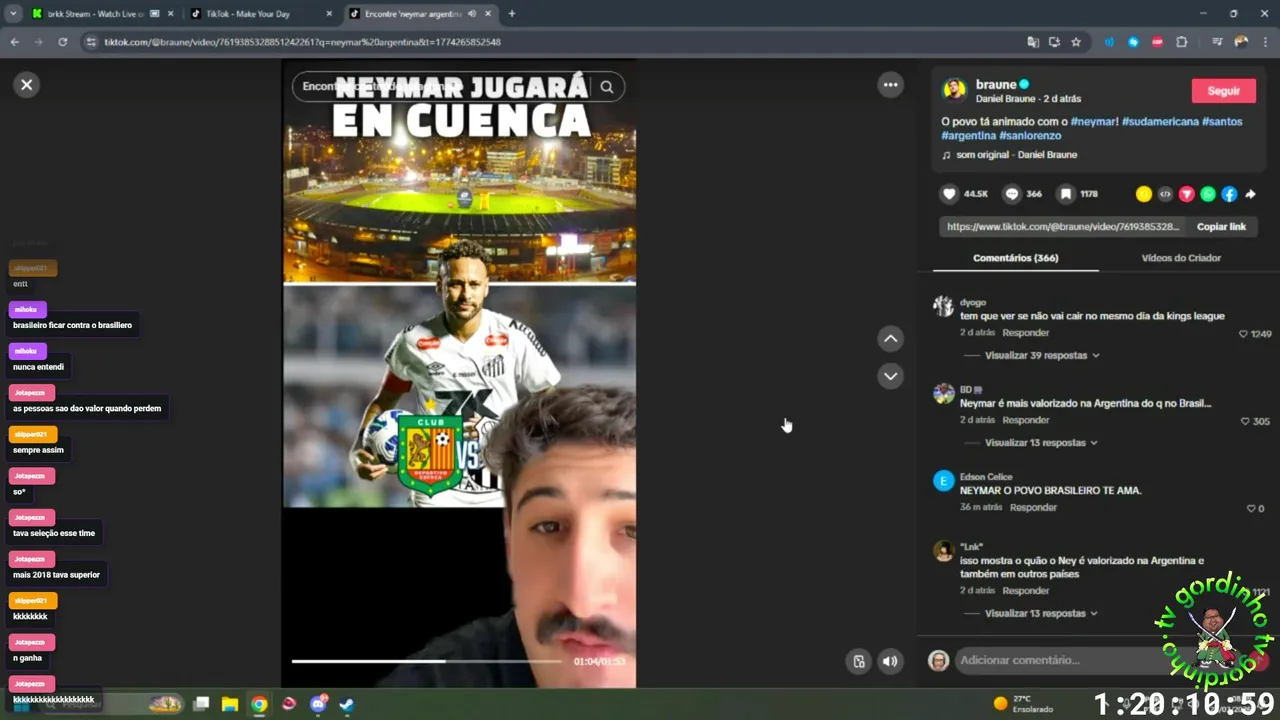
Task: Toggle auto-scroll icon next to volume
Action: coord(858,661)
